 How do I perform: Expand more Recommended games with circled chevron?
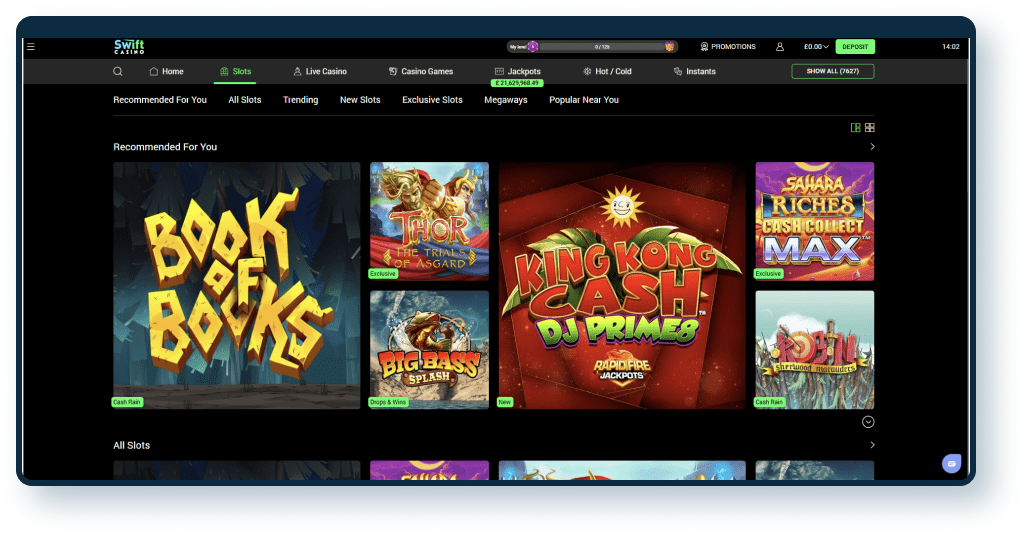pos(868,422)
